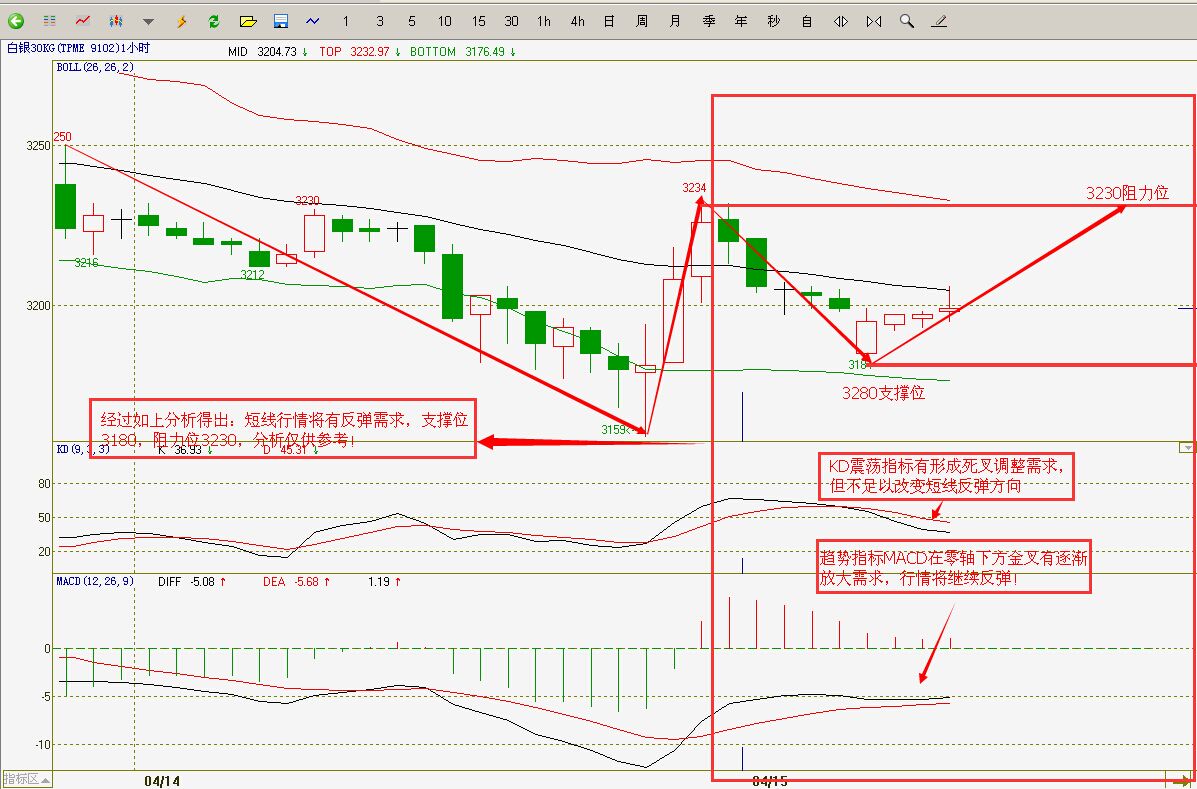Select the 10 minute period
Screen dimensions: 1197x789
point(445,21)
